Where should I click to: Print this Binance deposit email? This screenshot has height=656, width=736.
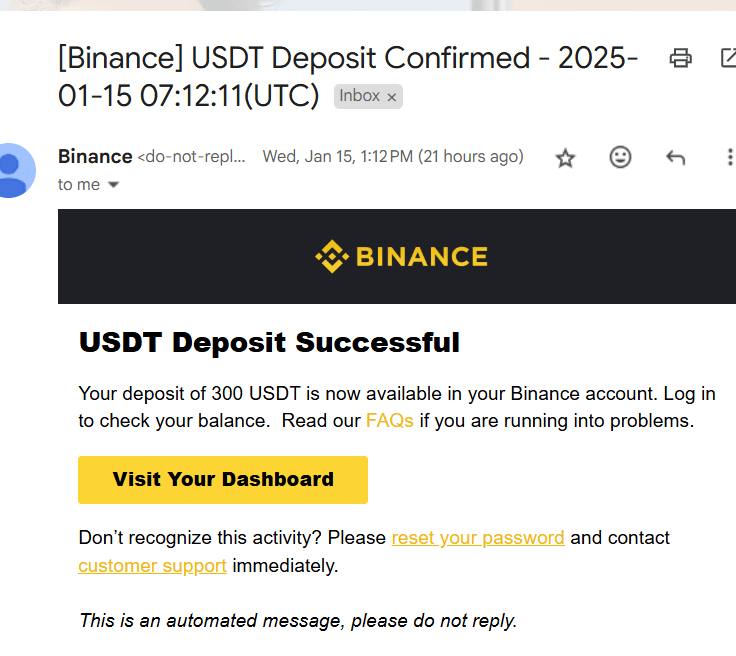681,58
